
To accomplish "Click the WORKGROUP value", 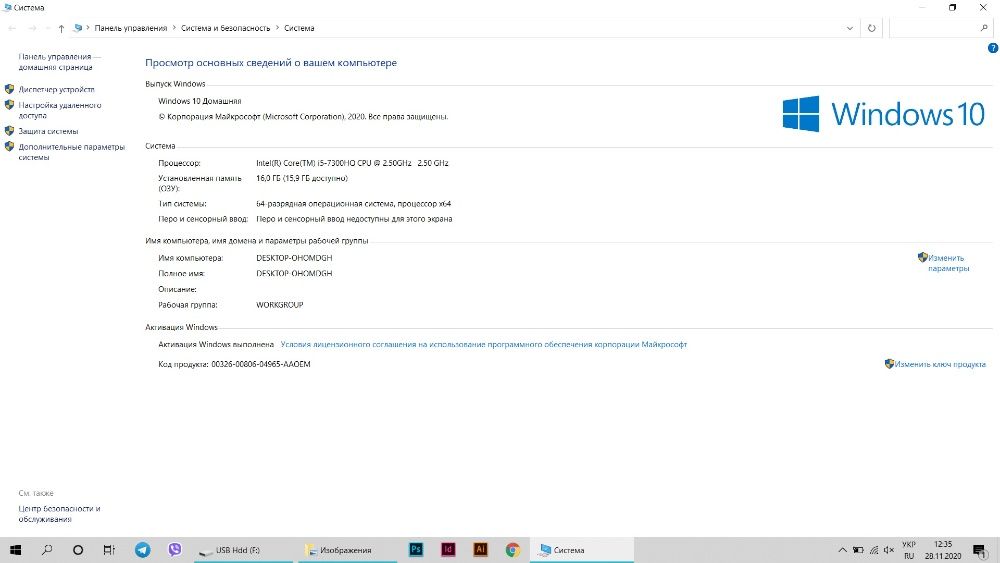I will click(x=279, y=305).
